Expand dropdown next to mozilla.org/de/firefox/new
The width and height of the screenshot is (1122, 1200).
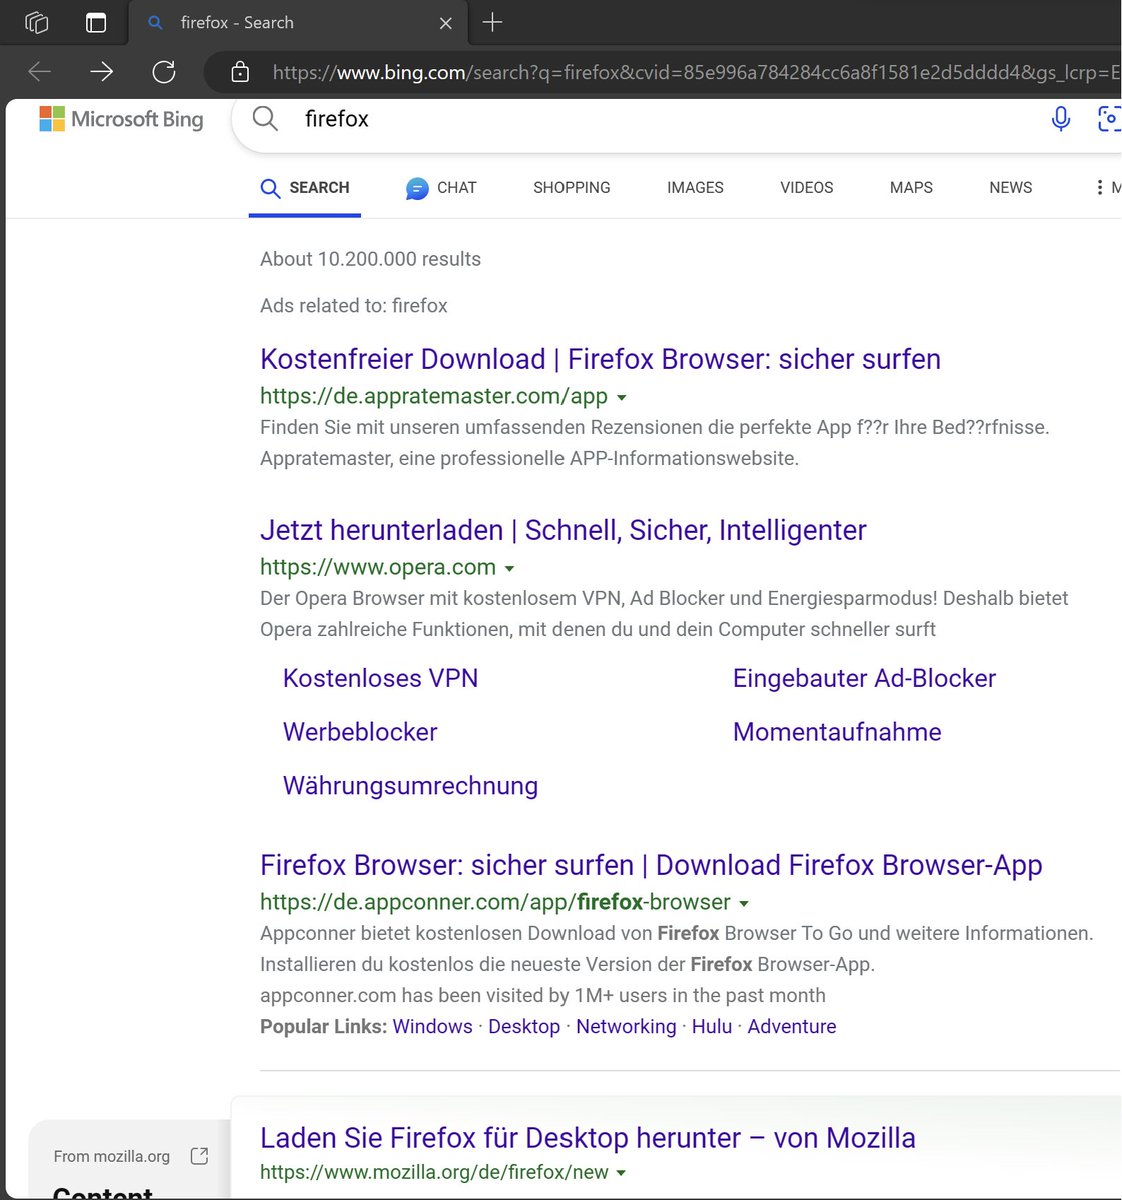(621, 1173)
